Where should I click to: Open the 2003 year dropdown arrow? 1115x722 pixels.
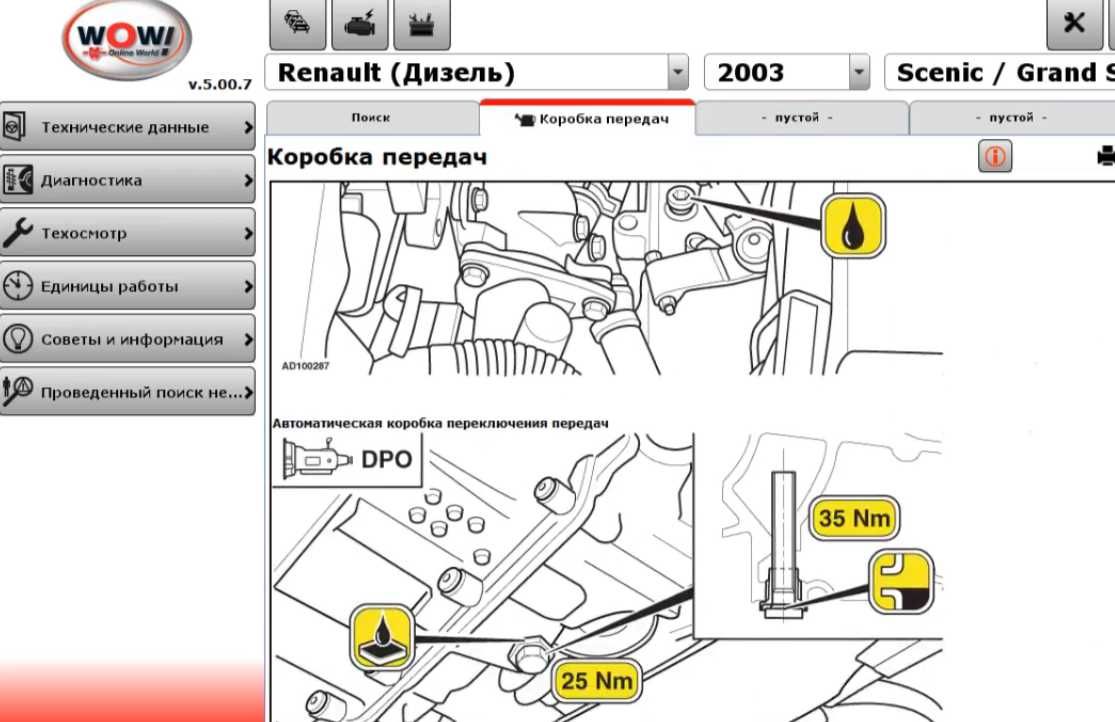coord(859,72)
